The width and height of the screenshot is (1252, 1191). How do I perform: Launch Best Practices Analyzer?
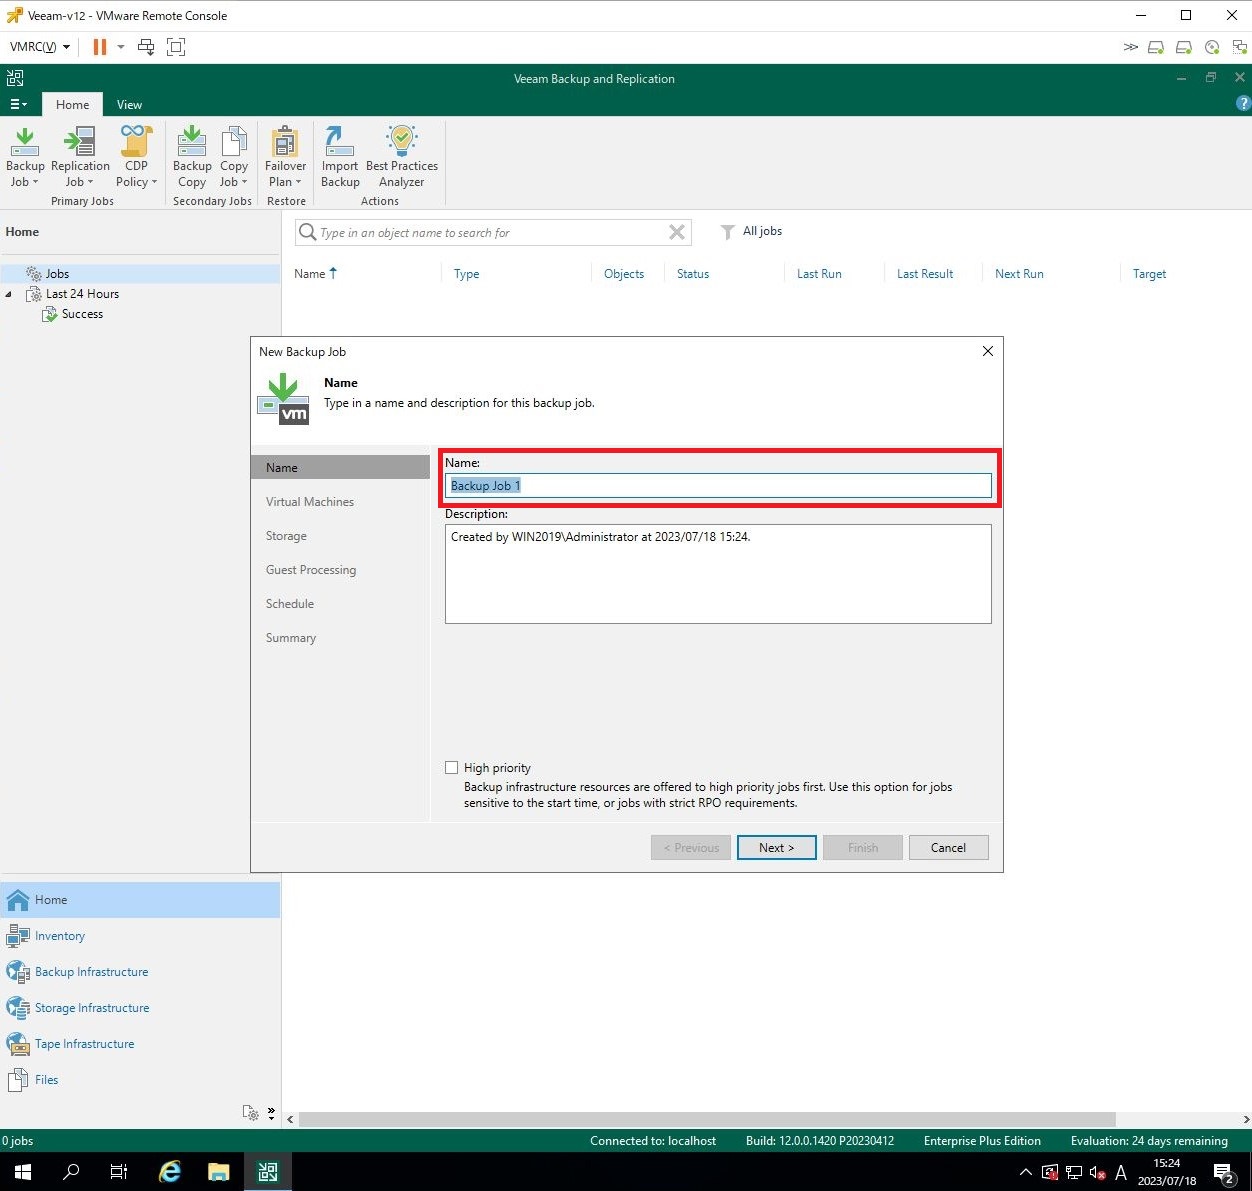402,157
